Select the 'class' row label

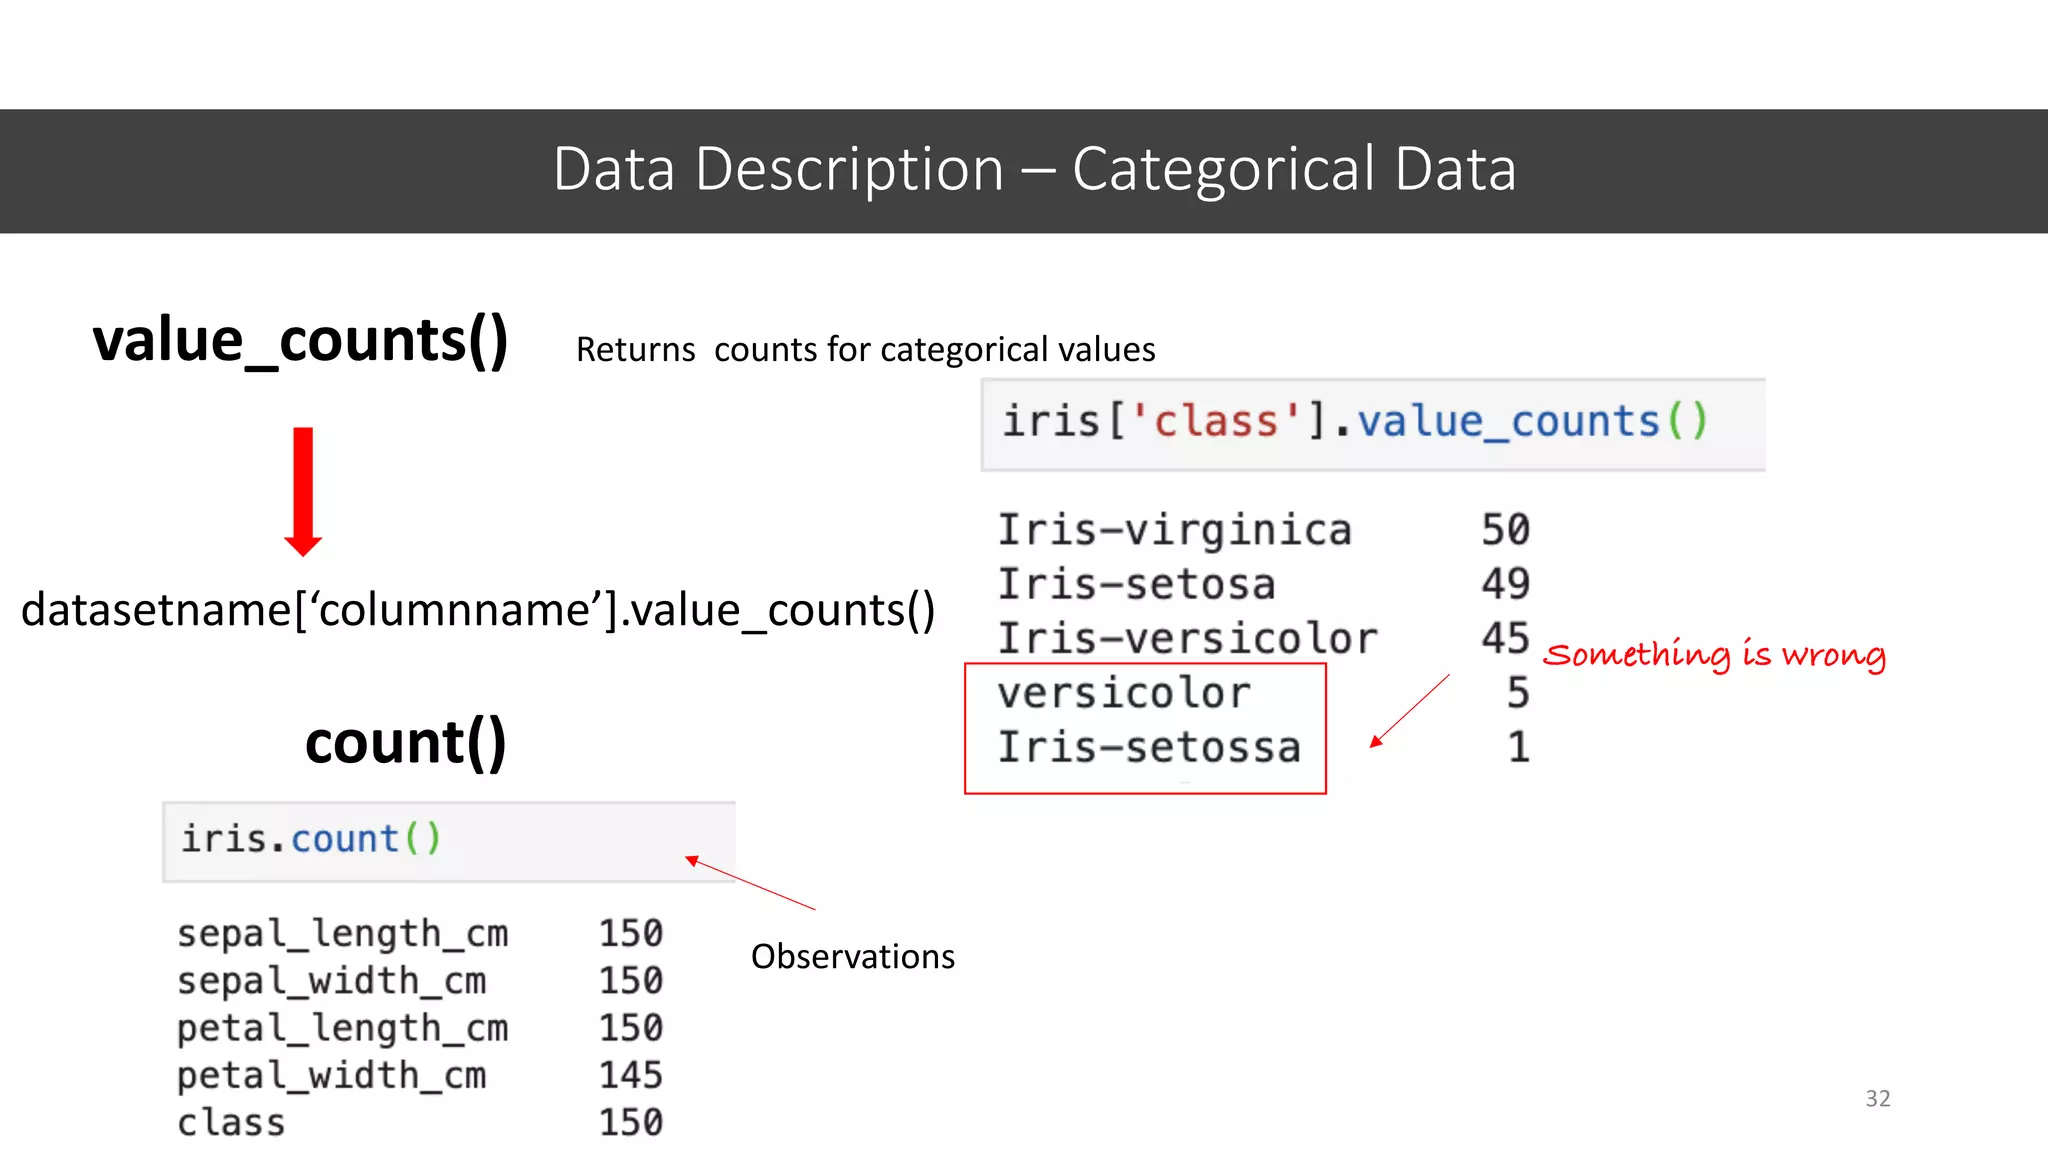pos(231,1123)
